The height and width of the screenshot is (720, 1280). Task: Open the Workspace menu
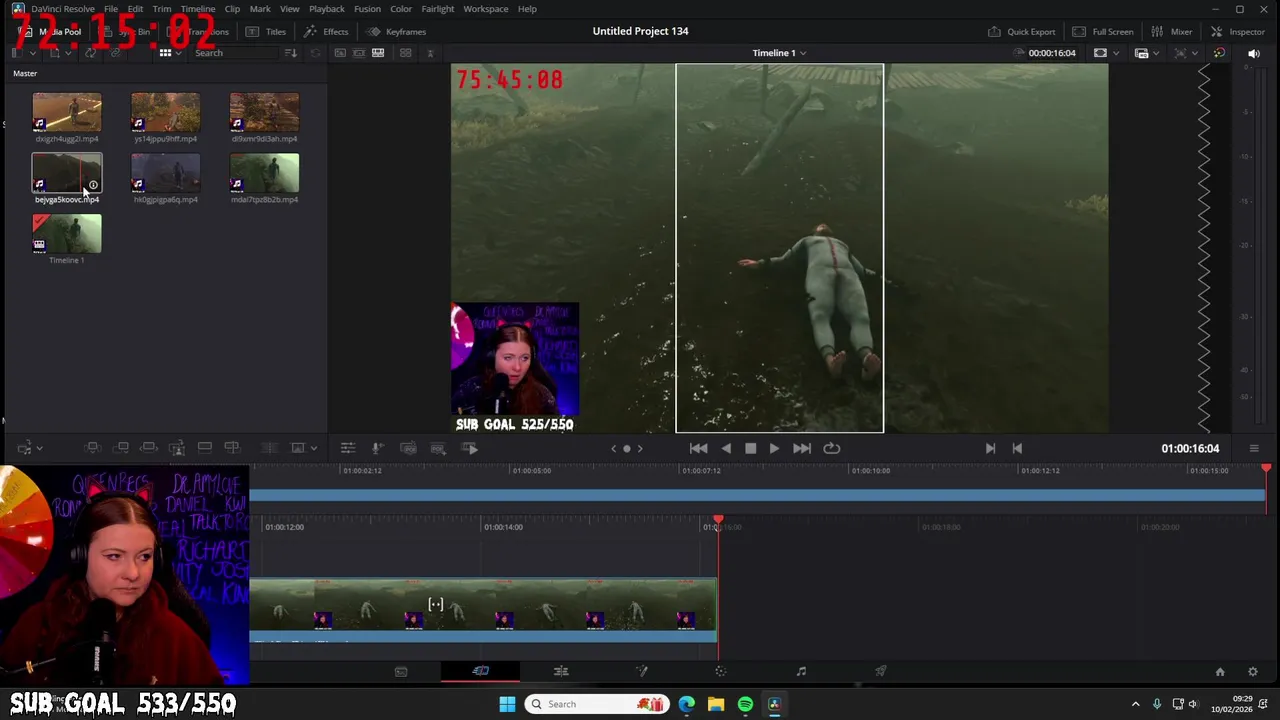(x=485, y=9)
